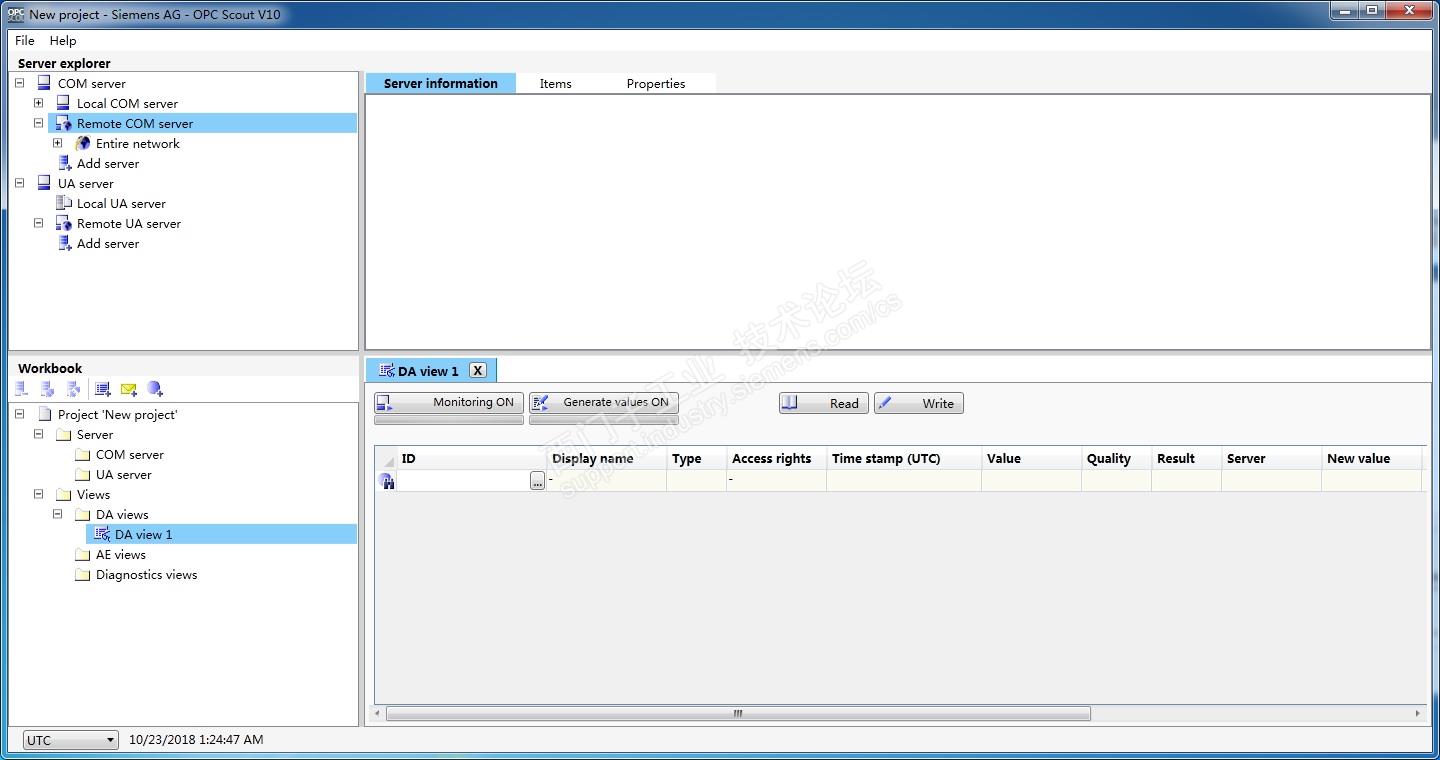This screenshot has height=760, width=1440.
Task: Select the Entire network globe icon
Action: click(x=82, y=143)
